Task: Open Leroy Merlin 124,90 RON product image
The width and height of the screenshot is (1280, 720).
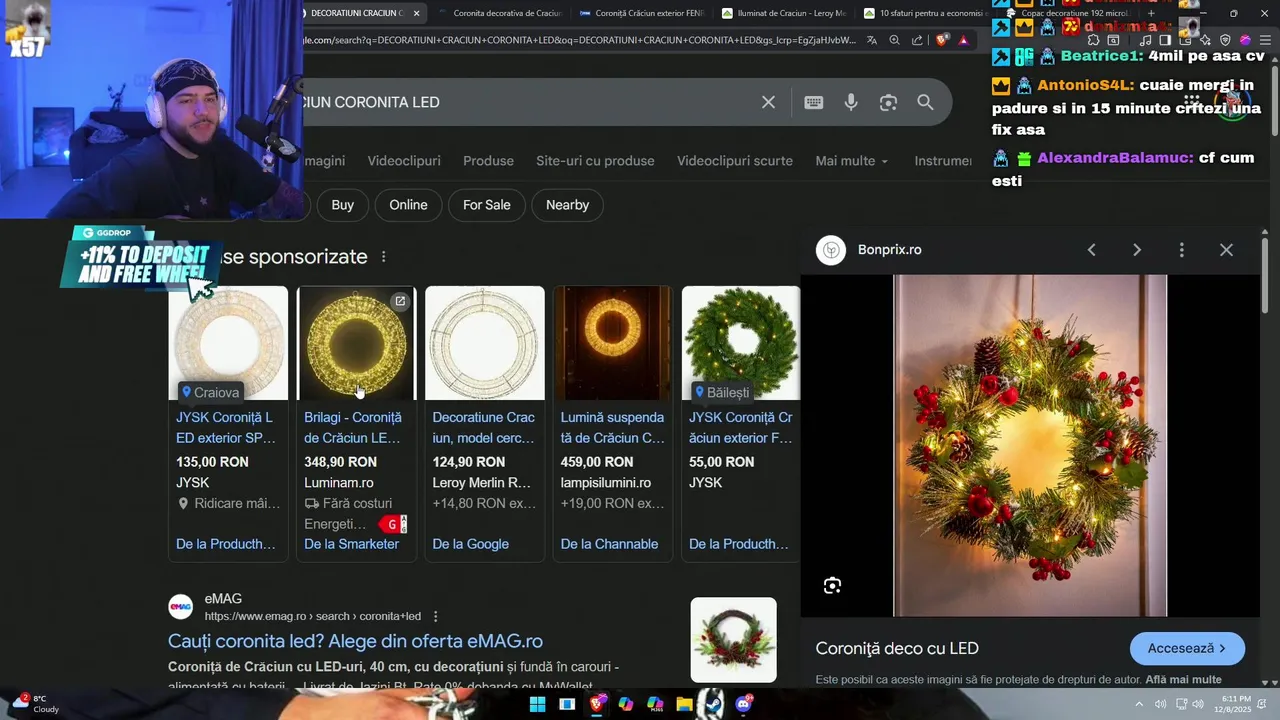Action: pyautogui.click(x=485, y=343)
